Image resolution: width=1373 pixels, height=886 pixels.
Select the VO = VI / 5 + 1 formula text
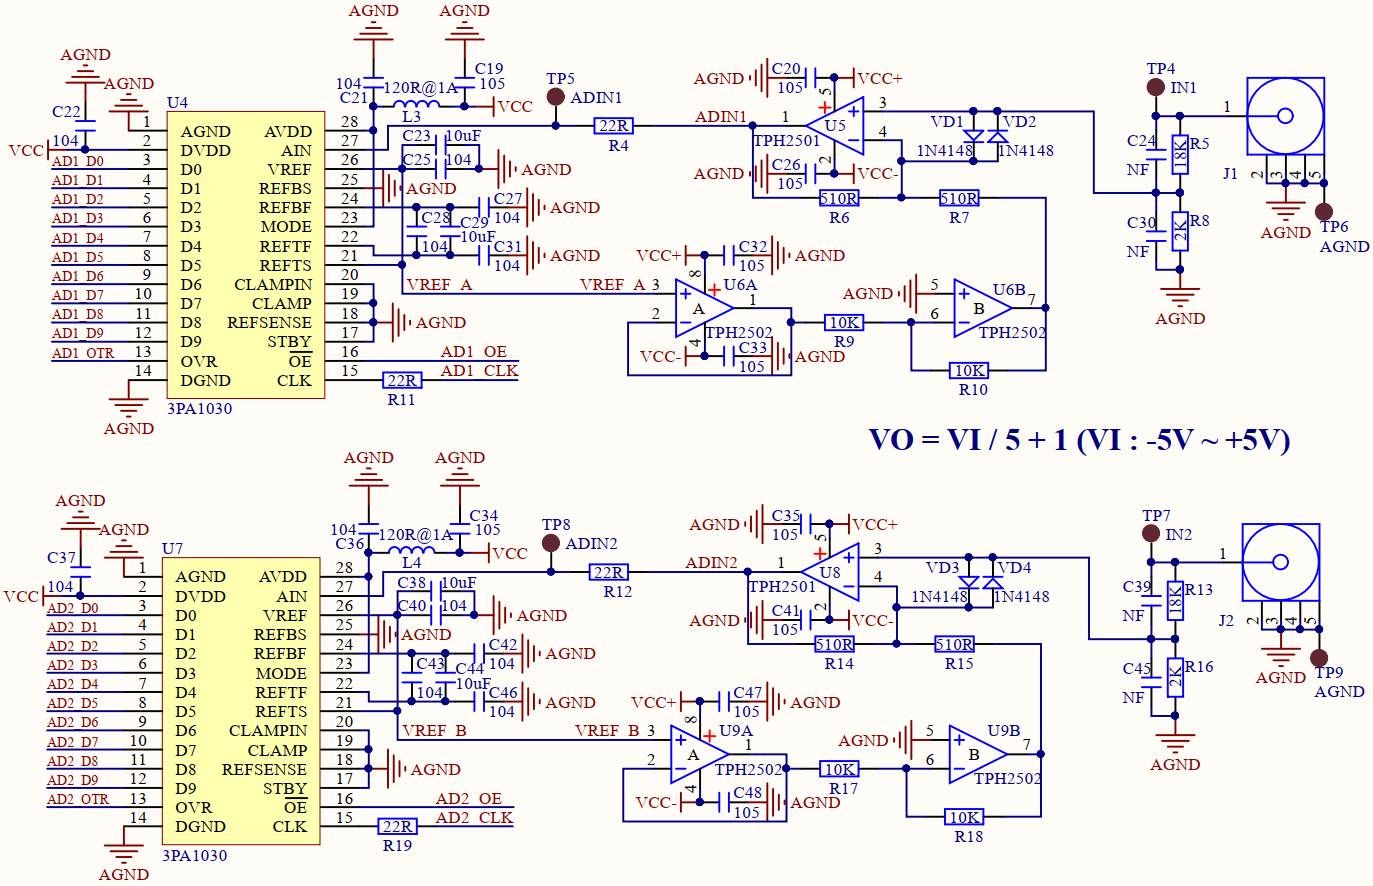1080,441
